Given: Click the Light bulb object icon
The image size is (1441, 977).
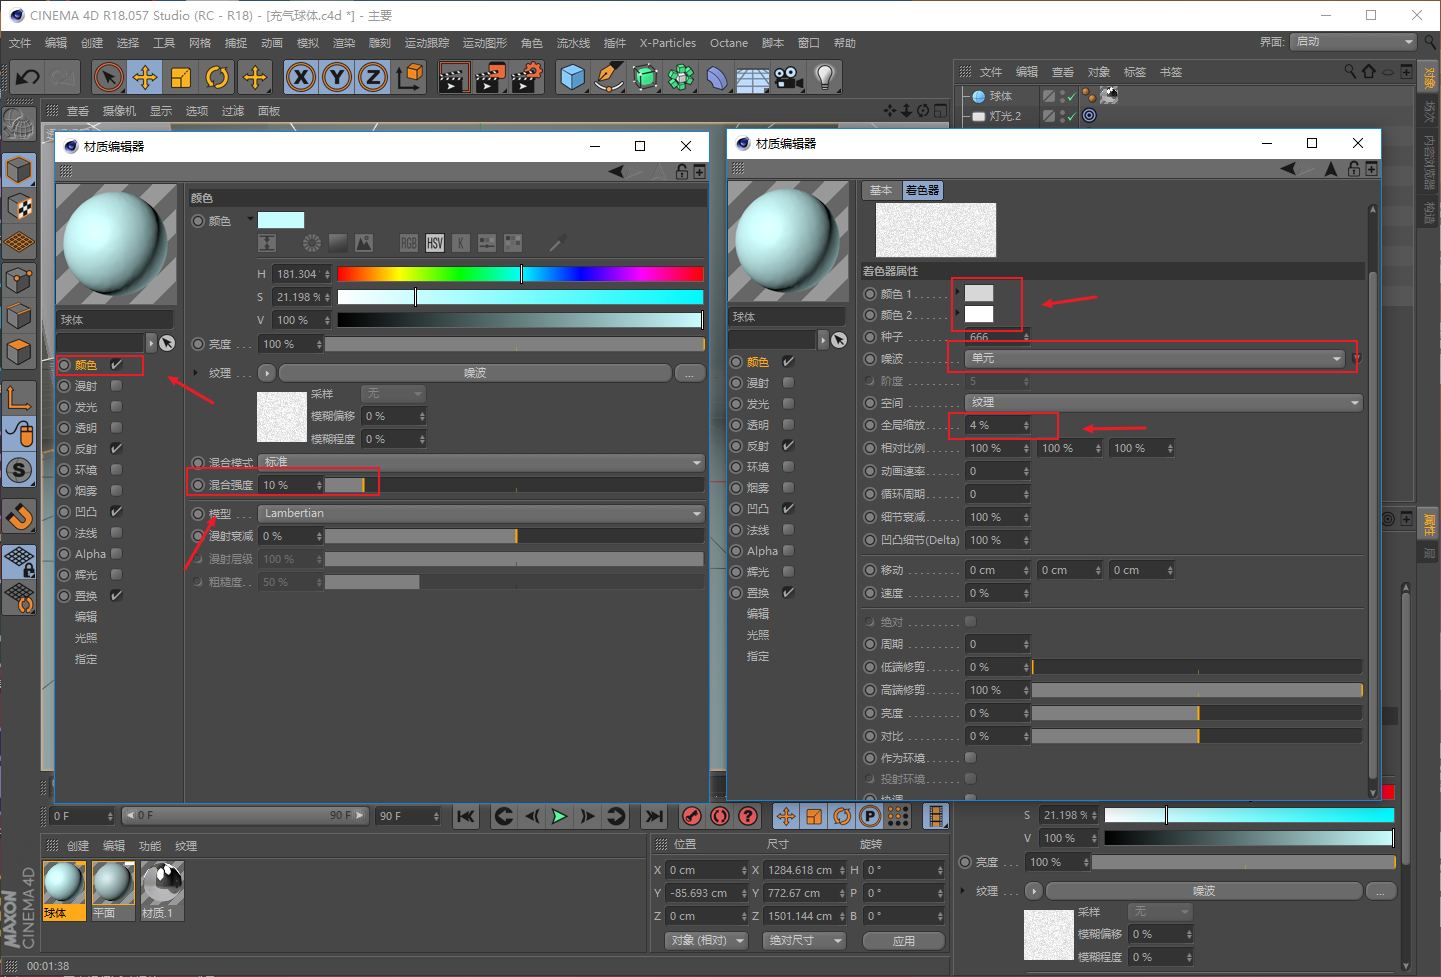Looking at the screenshot, I should [x=824, y=77].
